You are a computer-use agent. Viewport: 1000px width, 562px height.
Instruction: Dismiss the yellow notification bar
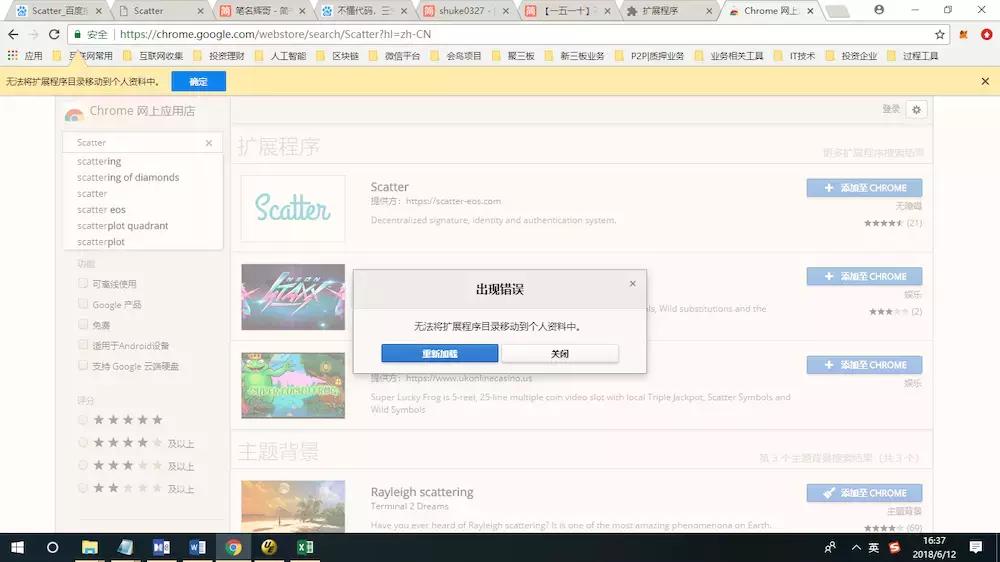(x=985, y=81)
